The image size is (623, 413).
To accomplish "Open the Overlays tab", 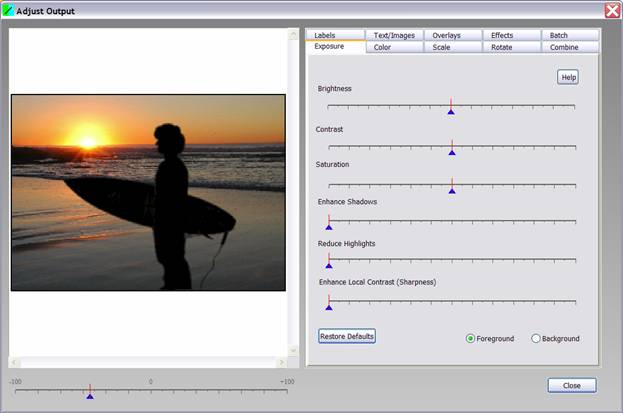I will [453, 35].
